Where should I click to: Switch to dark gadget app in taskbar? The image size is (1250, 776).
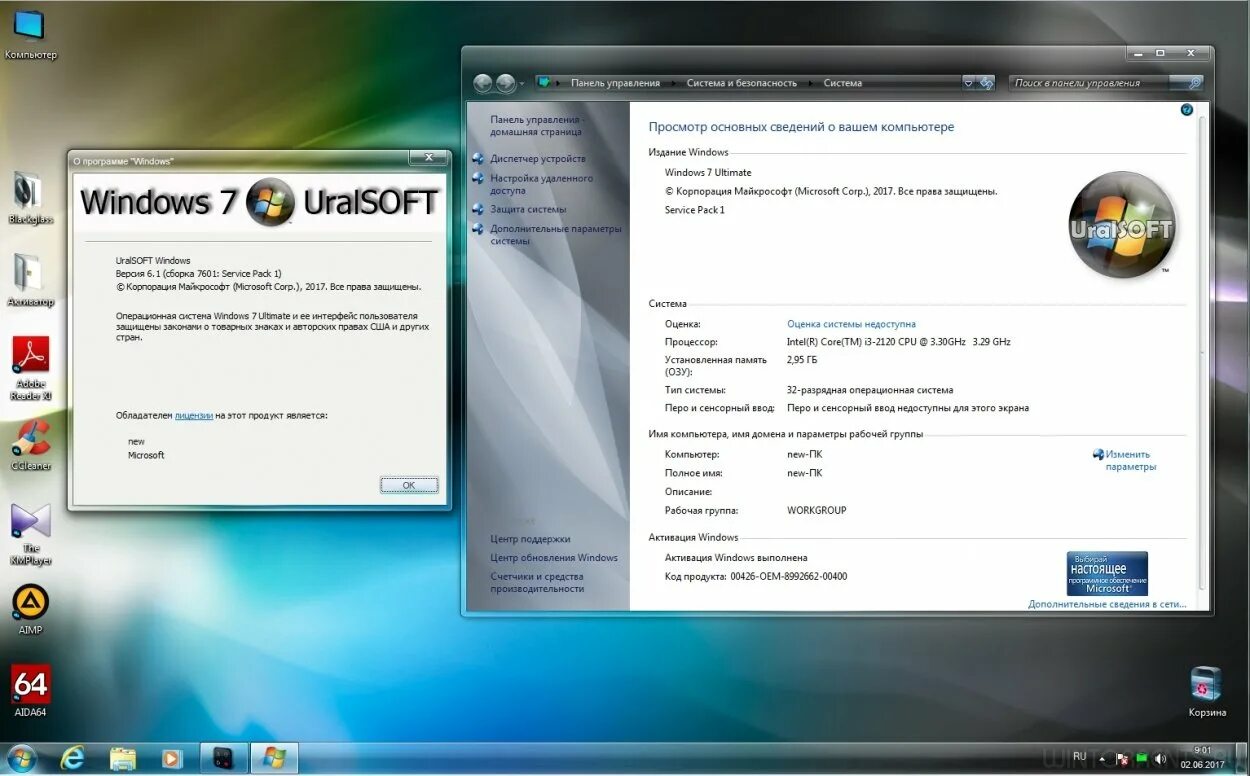223,758
